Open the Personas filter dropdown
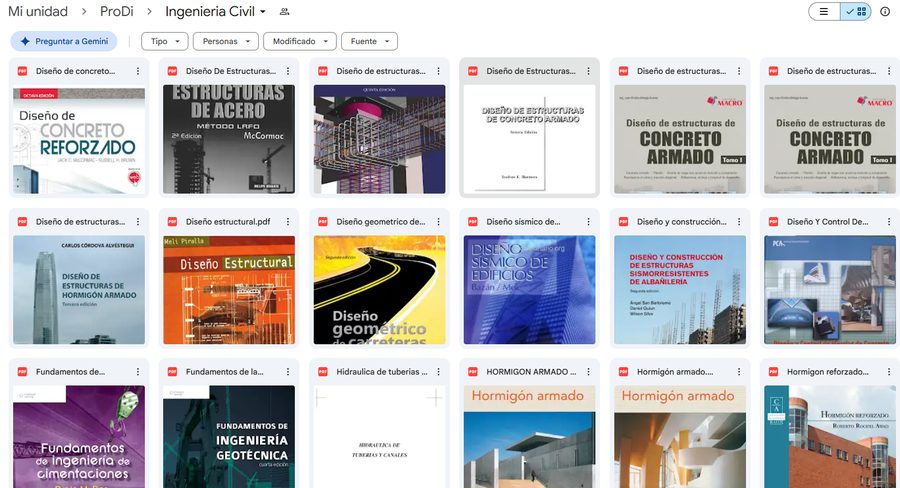Viewport: 900px width, 488px height. (x=226, y=41)
